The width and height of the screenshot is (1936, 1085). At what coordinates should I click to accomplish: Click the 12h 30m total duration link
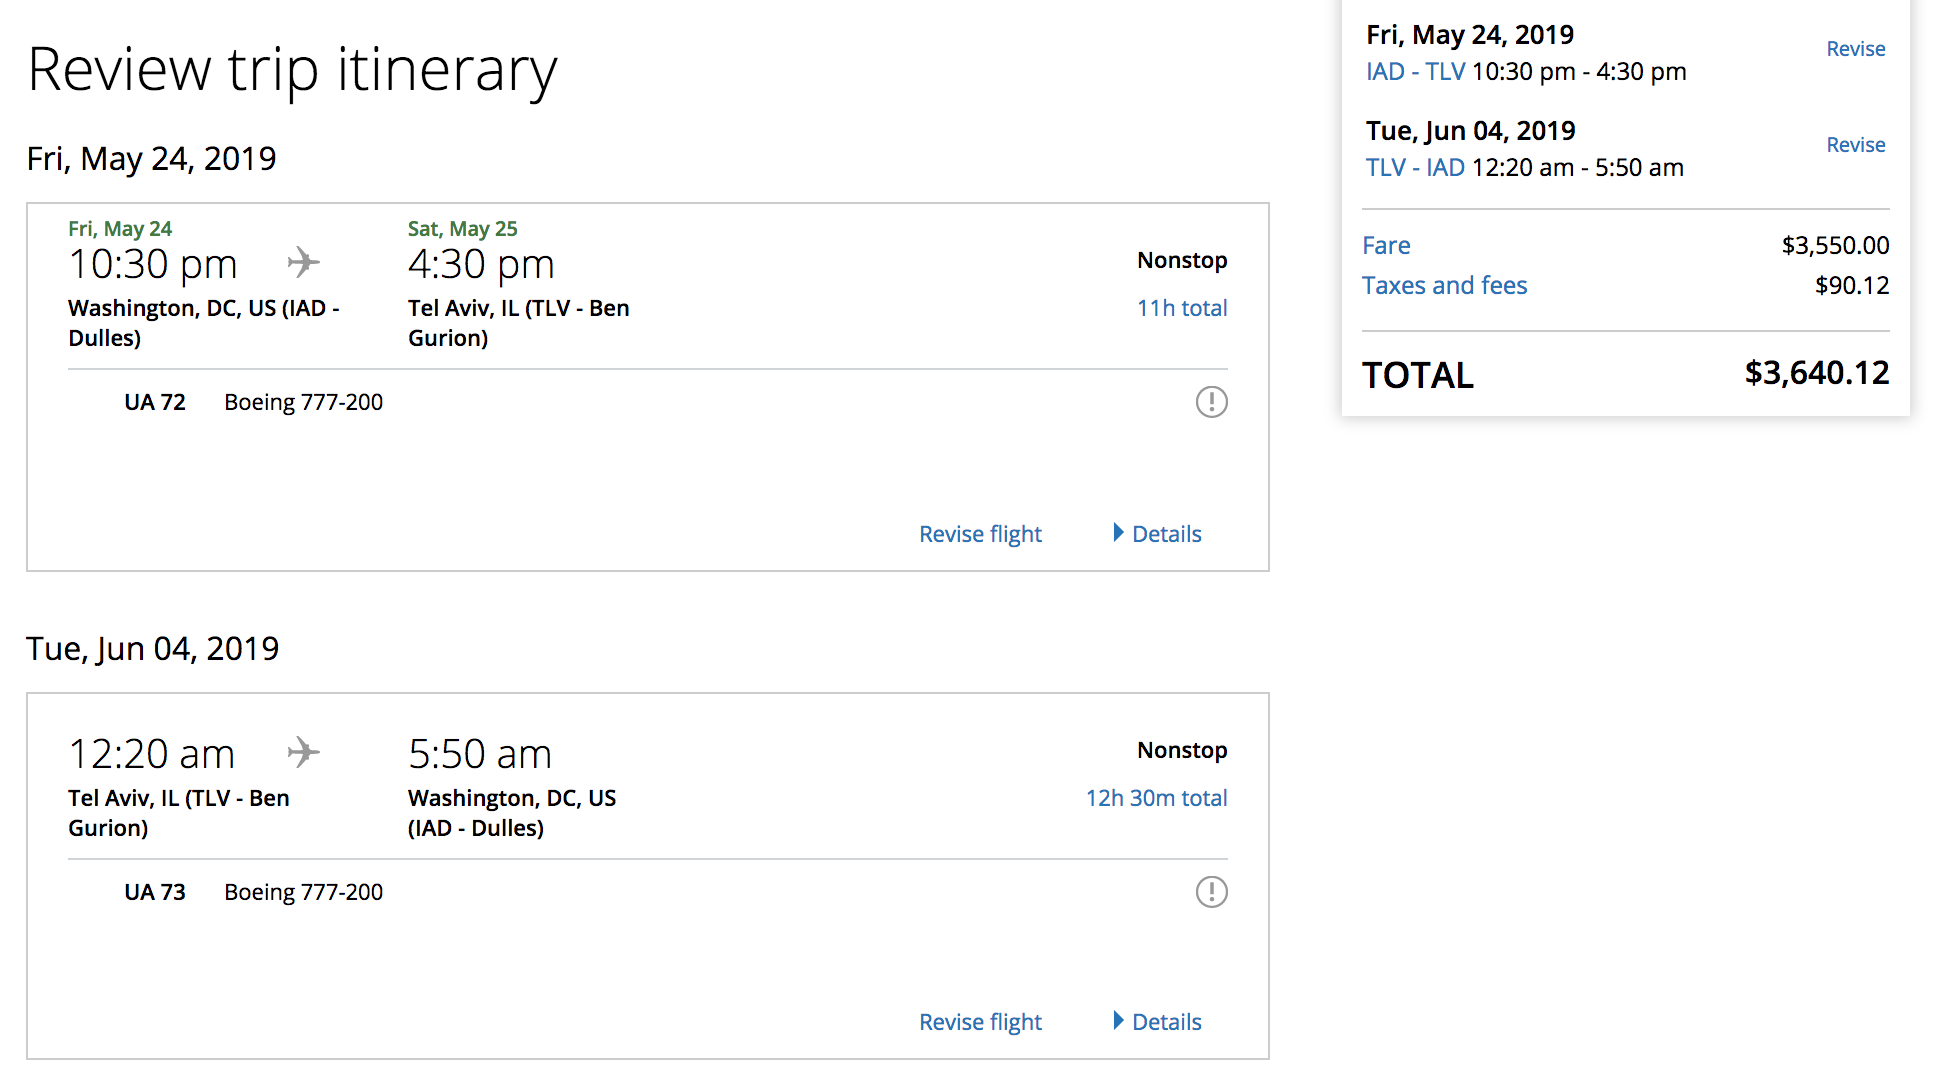[1156, 798]
